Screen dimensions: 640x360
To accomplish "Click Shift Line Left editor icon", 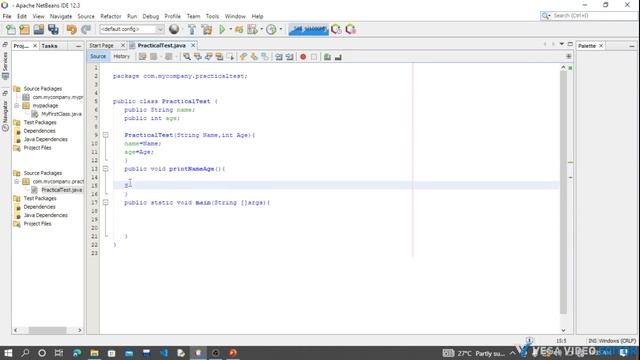I will (279, 57).
